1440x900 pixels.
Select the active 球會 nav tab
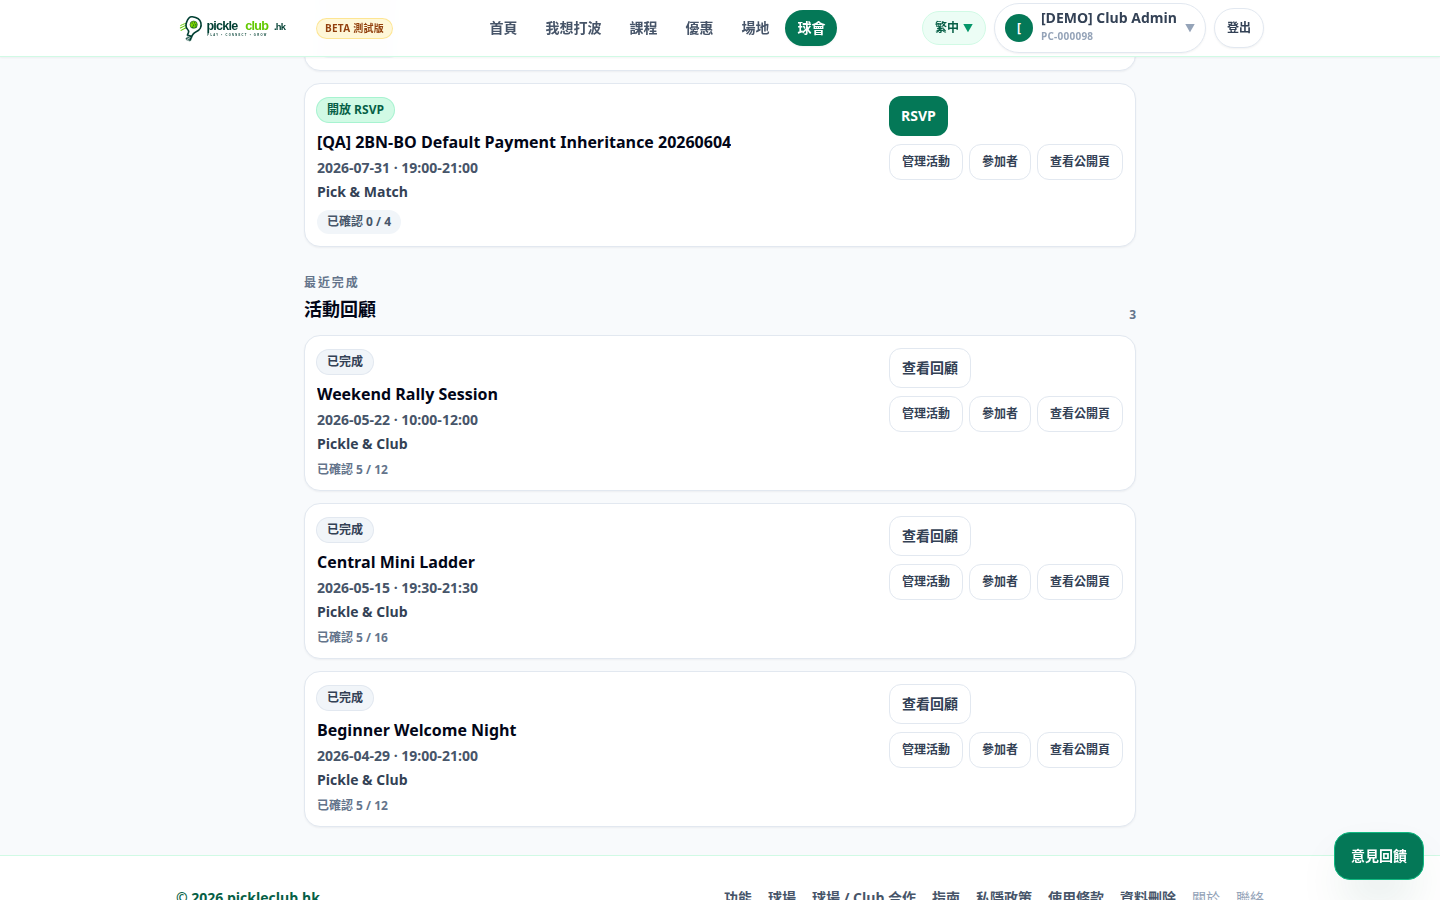point(811,28)
